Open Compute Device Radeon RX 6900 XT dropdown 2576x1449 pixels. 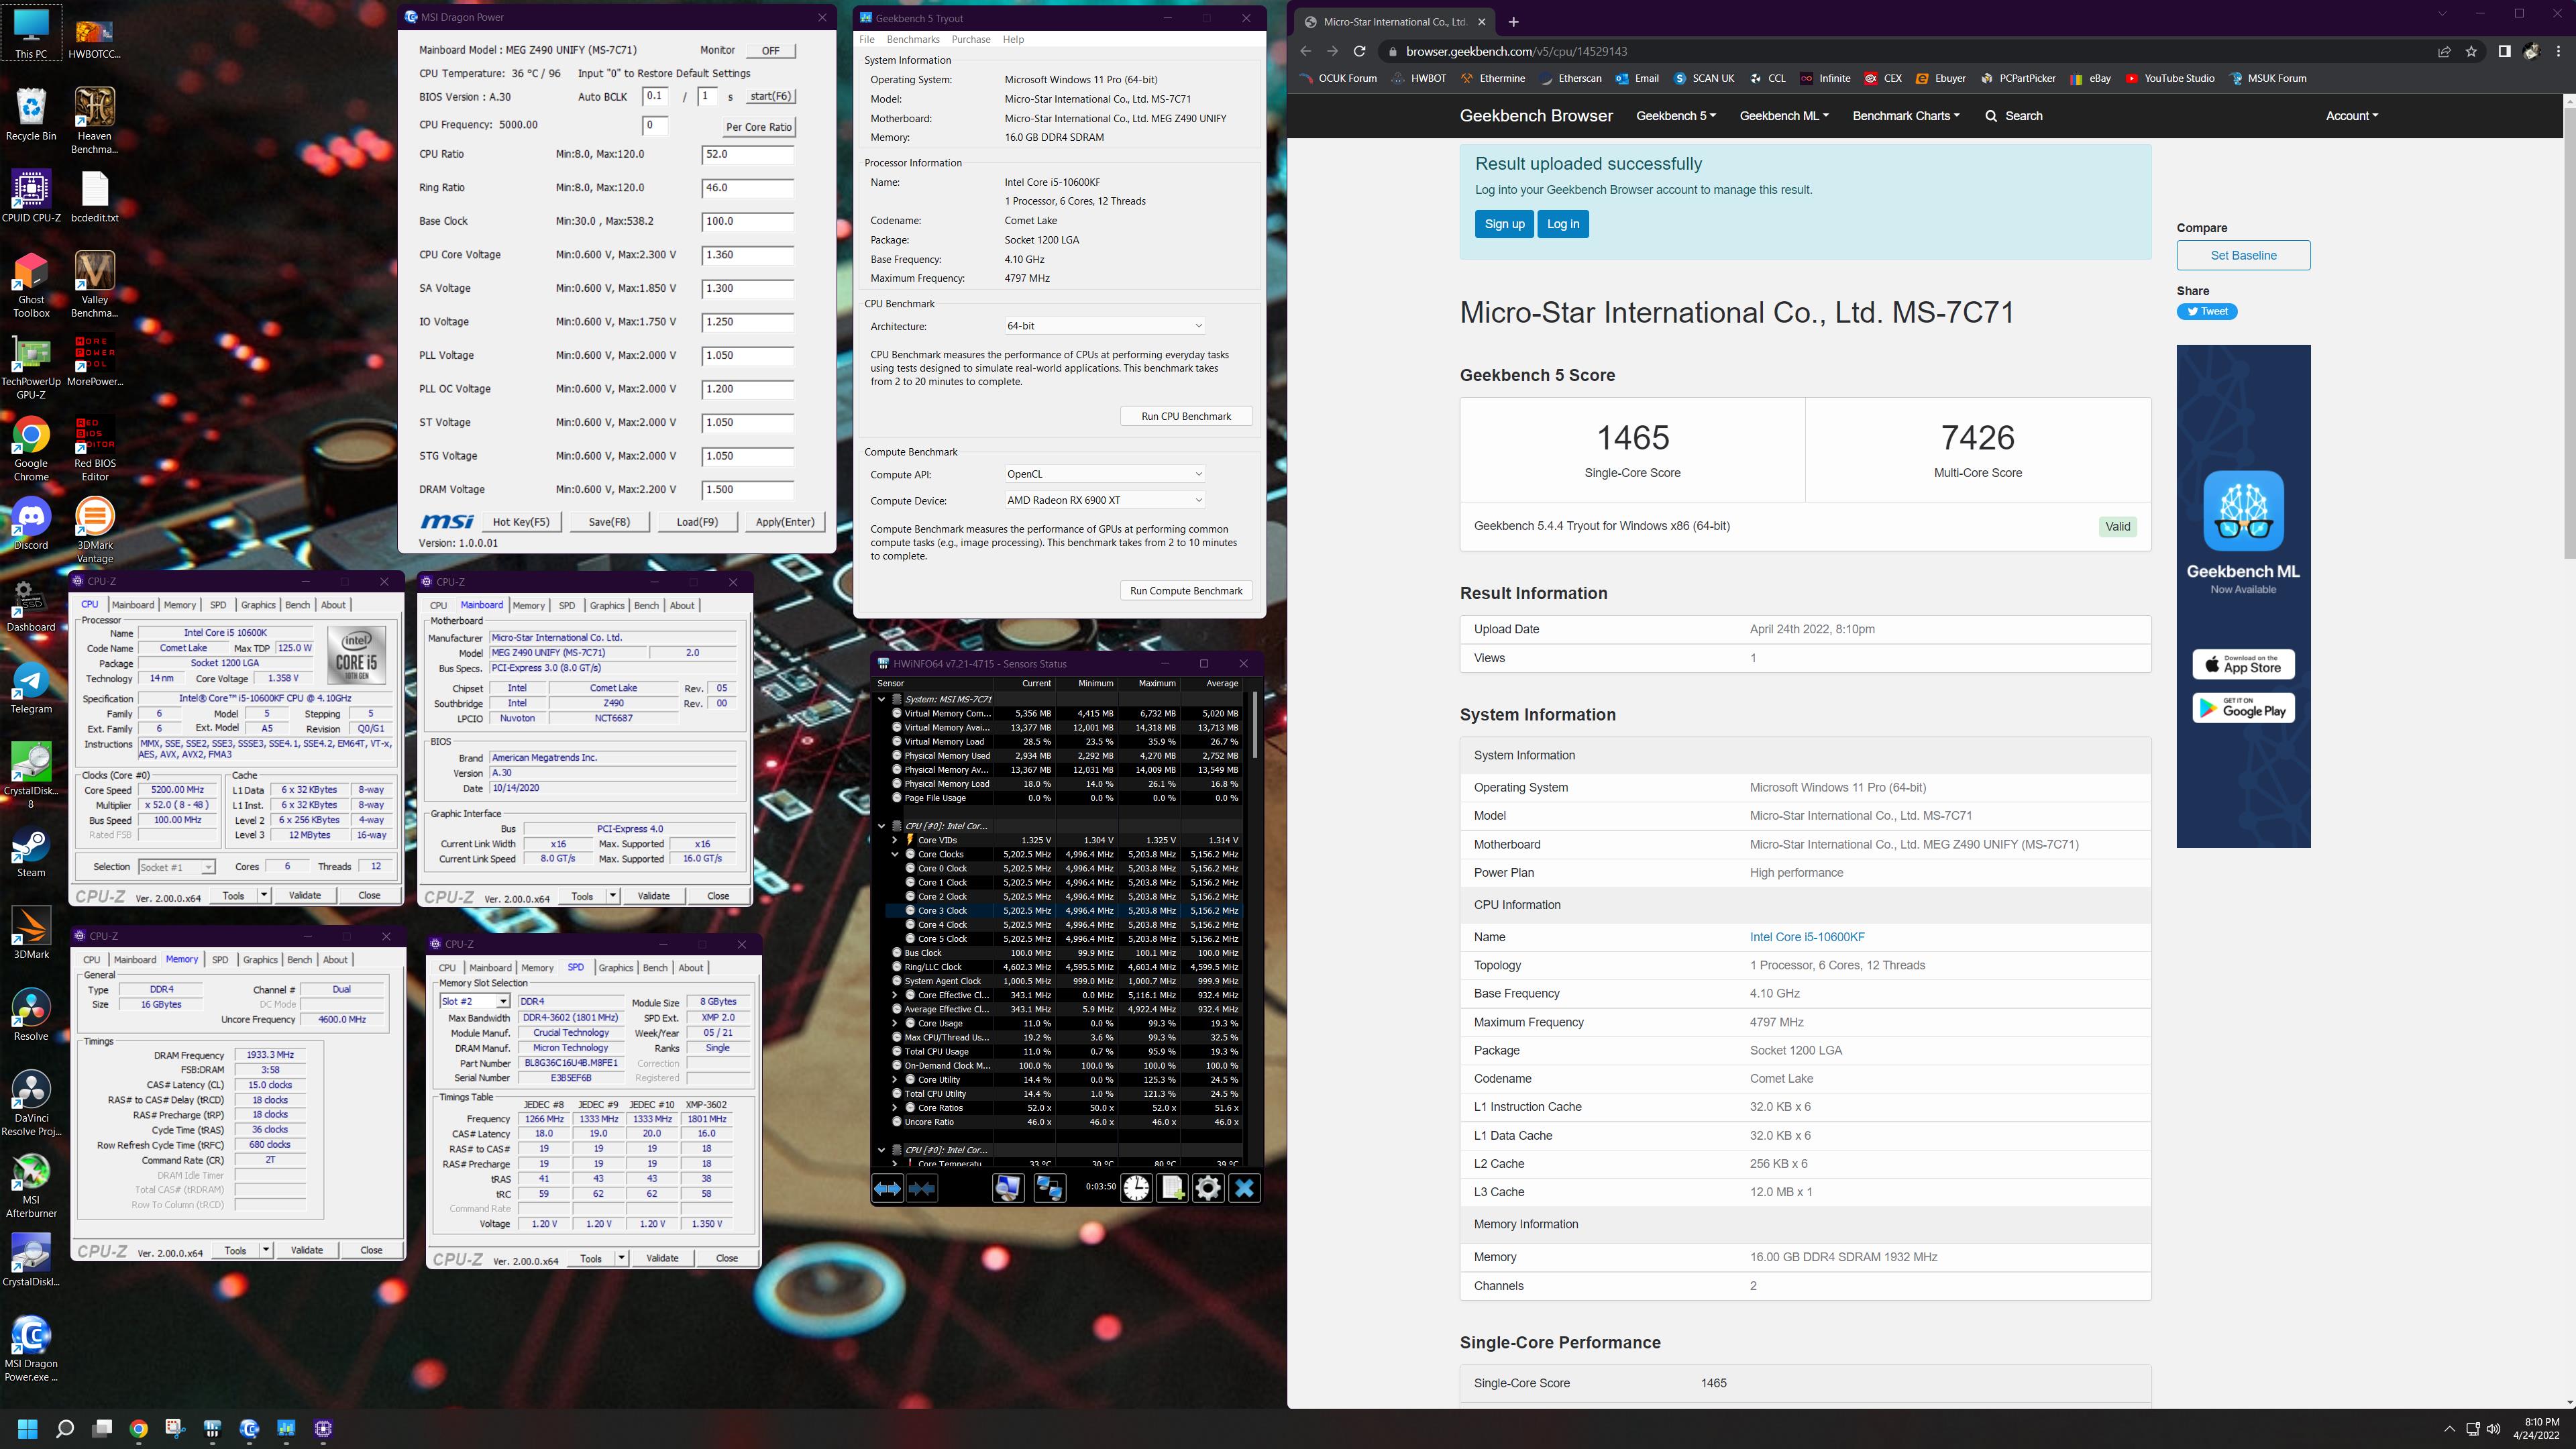(1104, 500)
